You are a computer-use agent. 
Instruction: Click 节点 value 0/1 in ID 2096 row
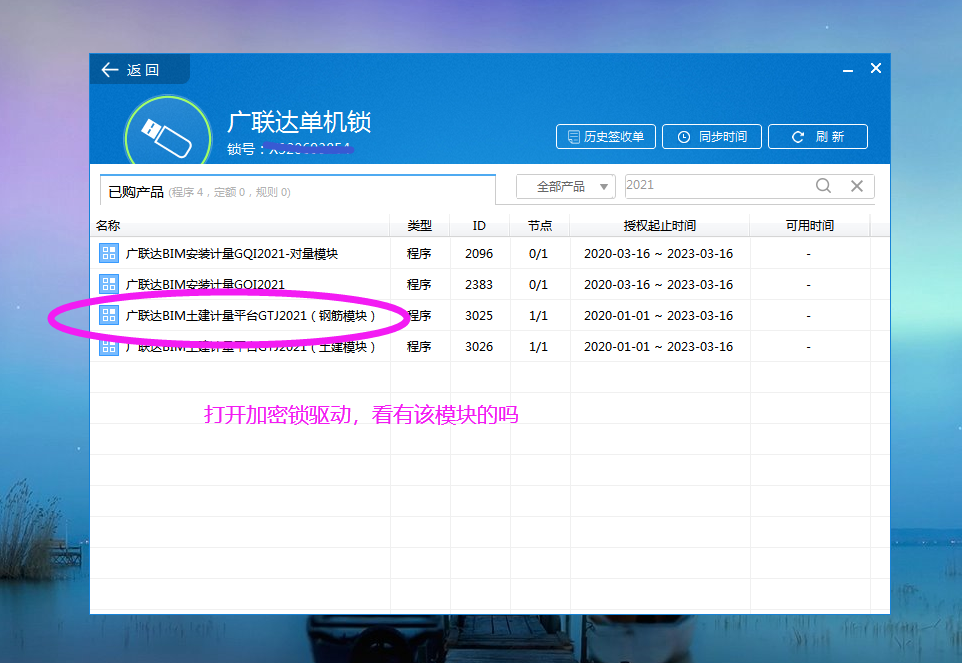tap(538, 254)
